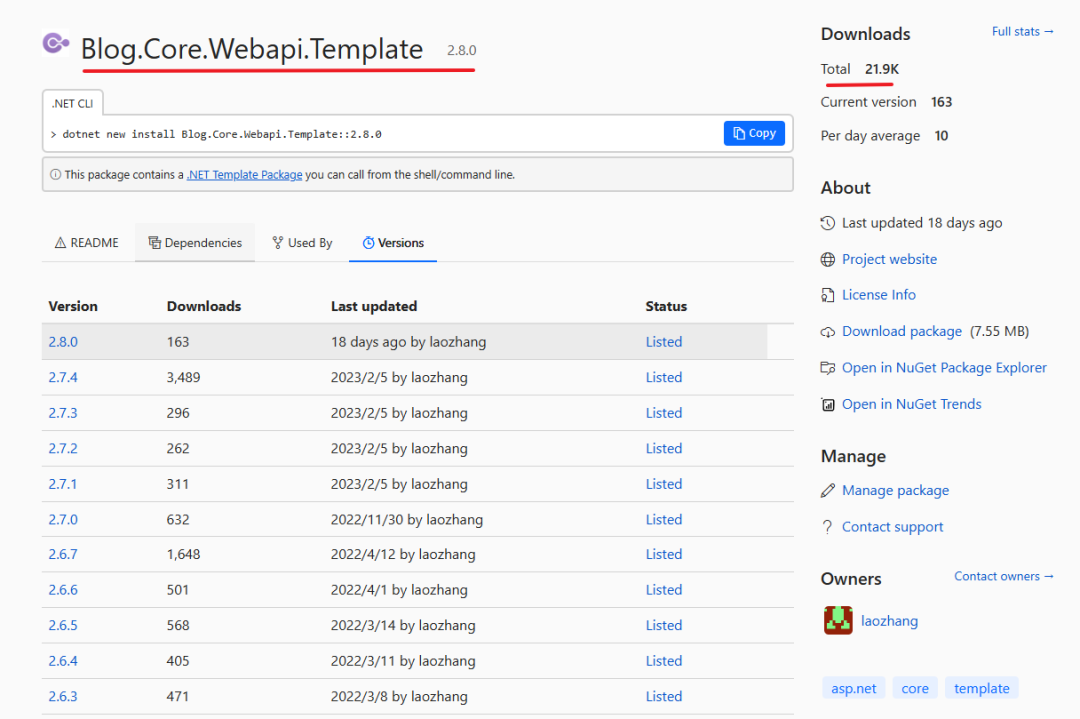Click Listed status for version 2.6.3
1080x719 pixels.
(x=664, y=696)
